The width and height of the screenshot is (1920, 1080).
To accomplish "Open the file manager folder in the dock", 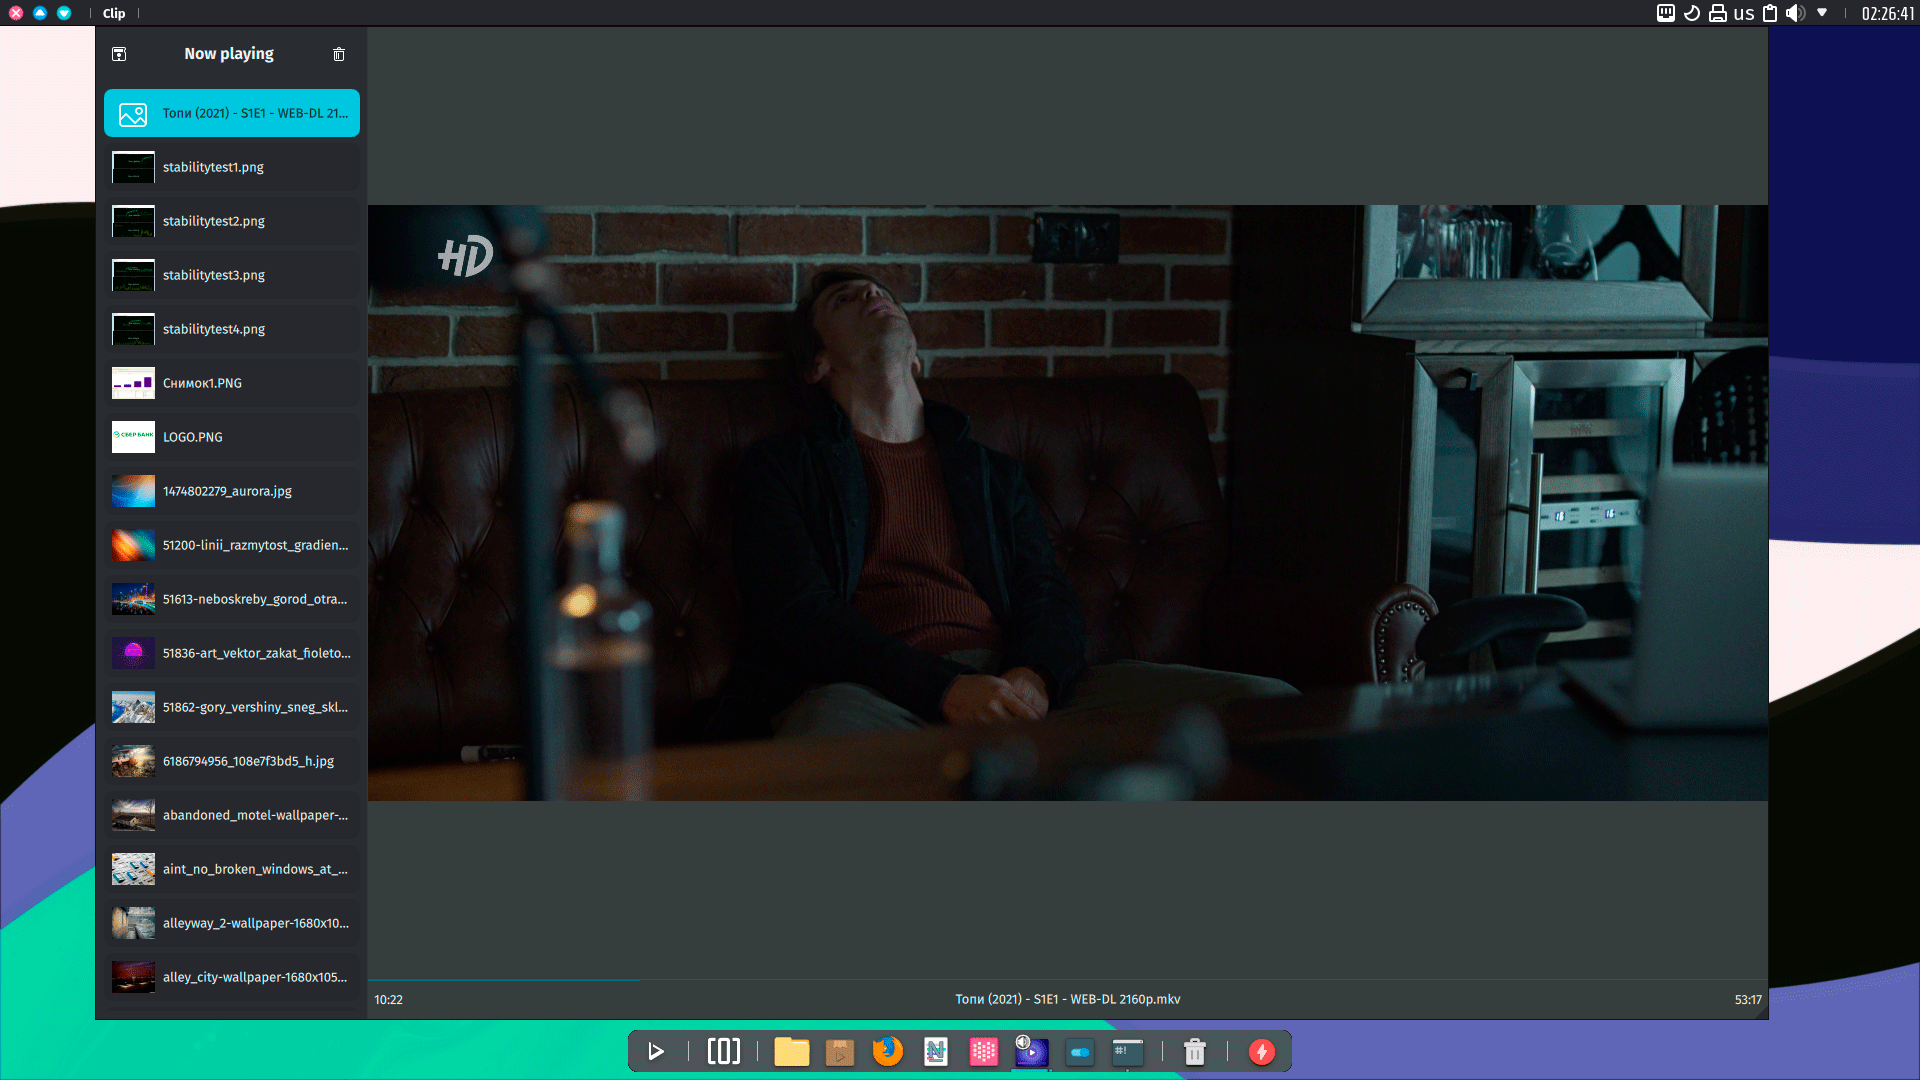I will point(791,1052).
